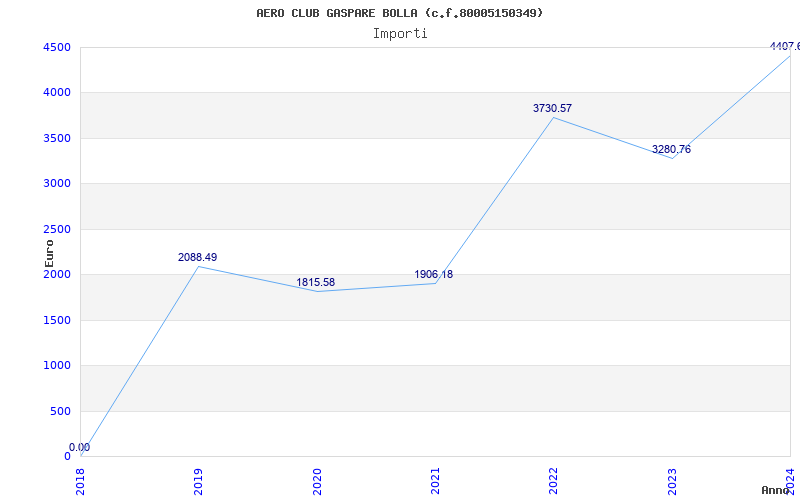Screen dimensions: 800x500
Task: Click the 2000 y-axis label
Action: click(x=57, y=274)
